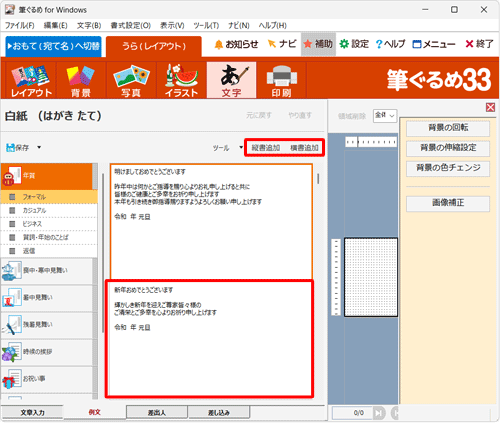Switch to the 差し込み tab
This screenshot has height=425, width=500.
(x=219, y=412)
